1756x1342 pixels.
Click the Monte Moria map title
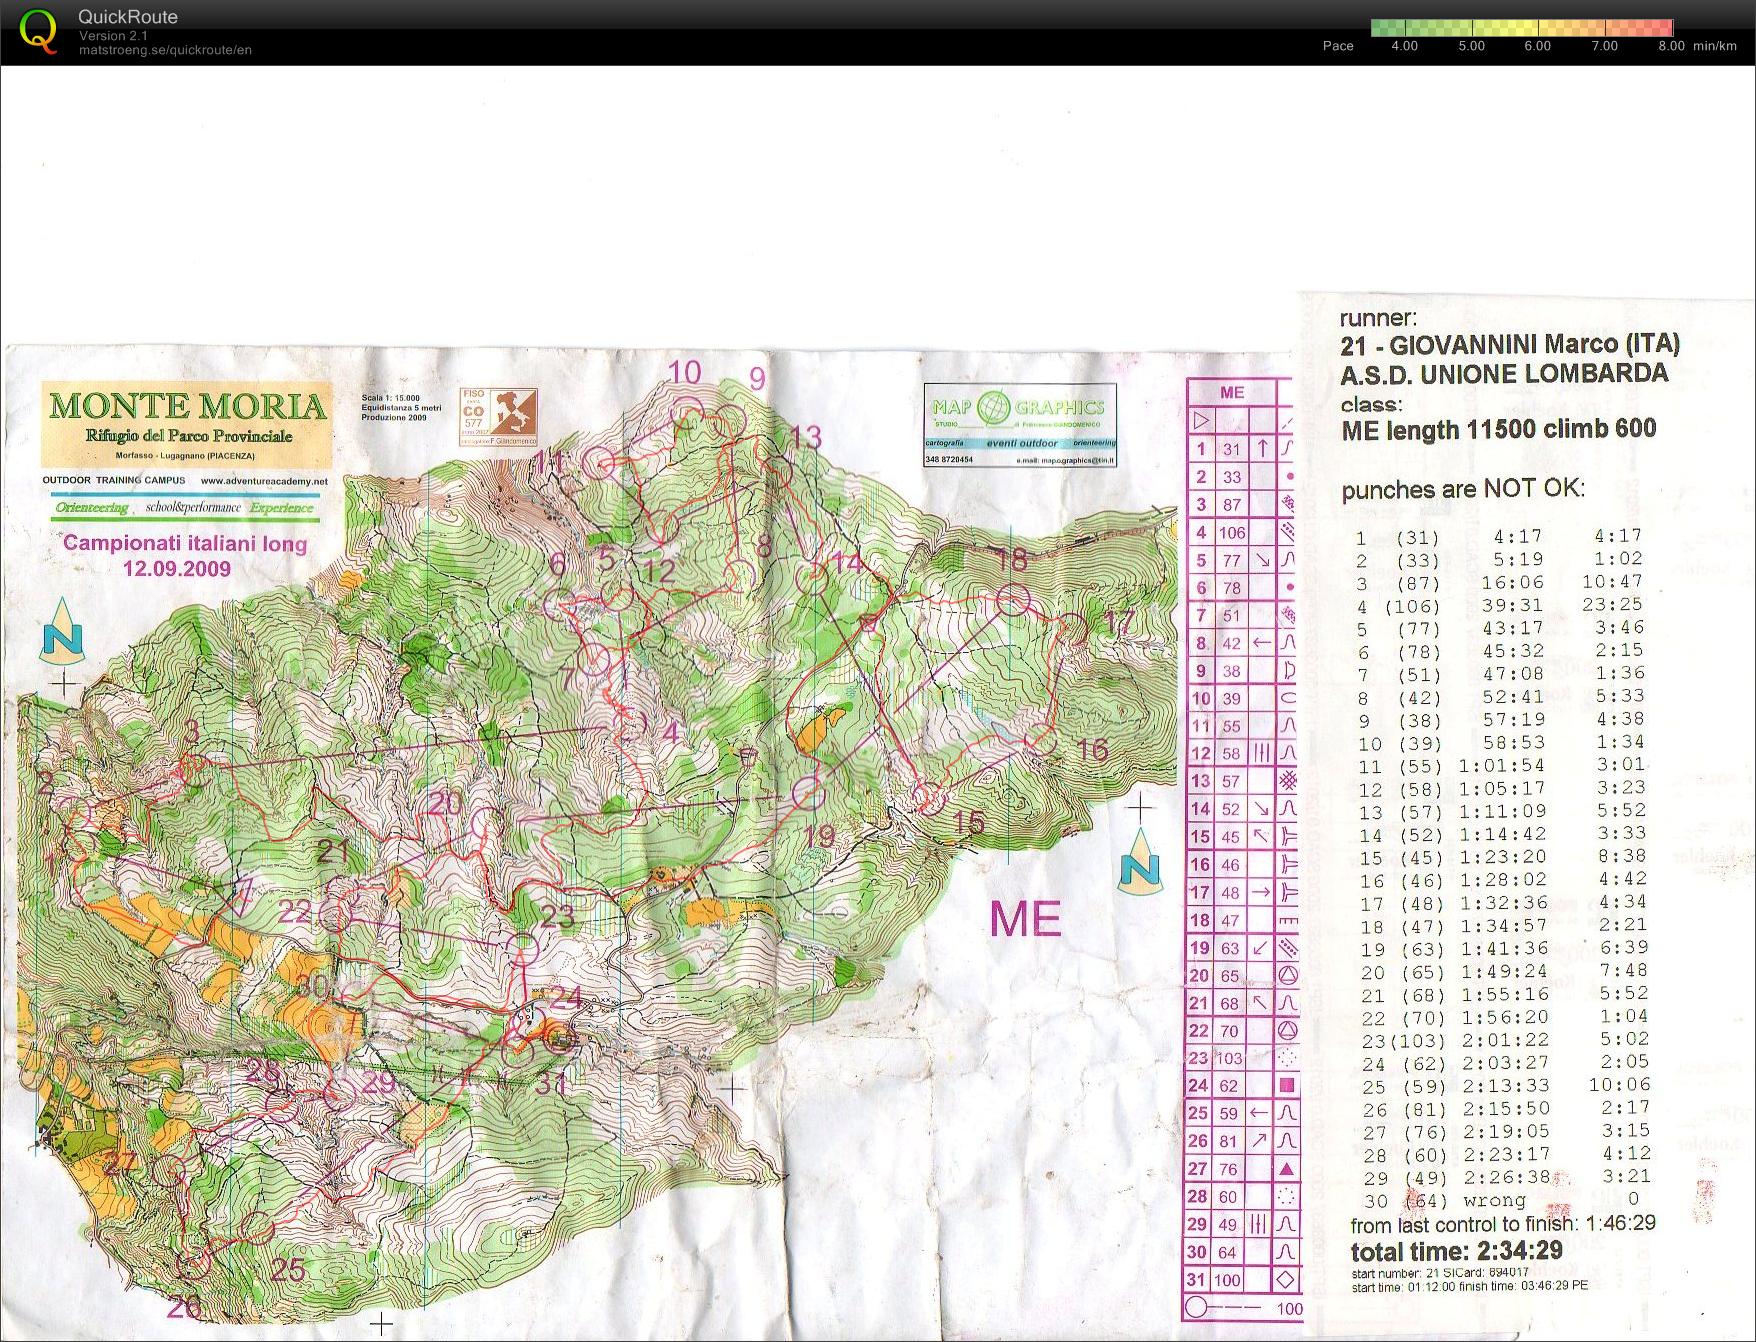pos(187,406)
